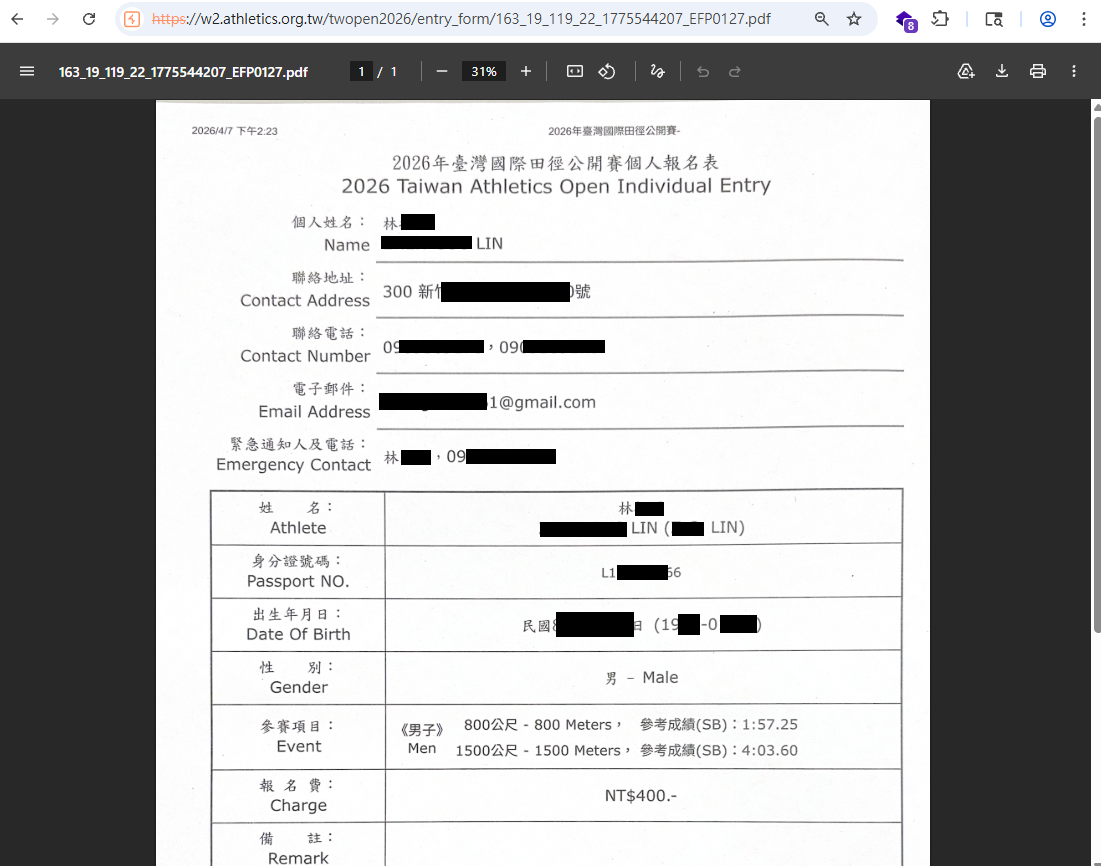Viewport: 1101px width, 866px height.
Task: Go back to the previous page
Action: tap(18, 19)
